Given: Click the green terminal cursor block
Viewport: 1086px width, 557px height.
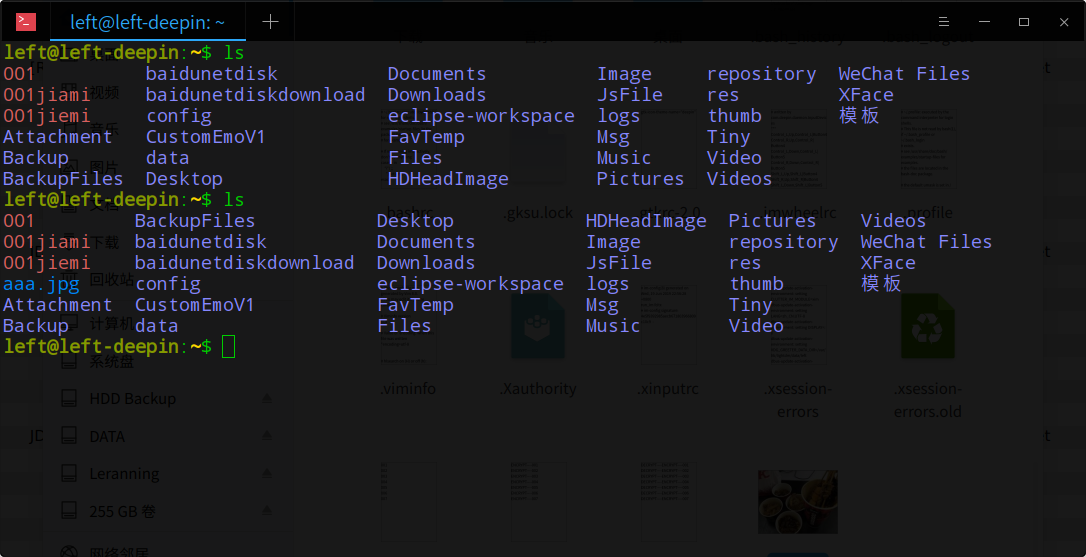Looking at the screenshot, I should (229, 346).
